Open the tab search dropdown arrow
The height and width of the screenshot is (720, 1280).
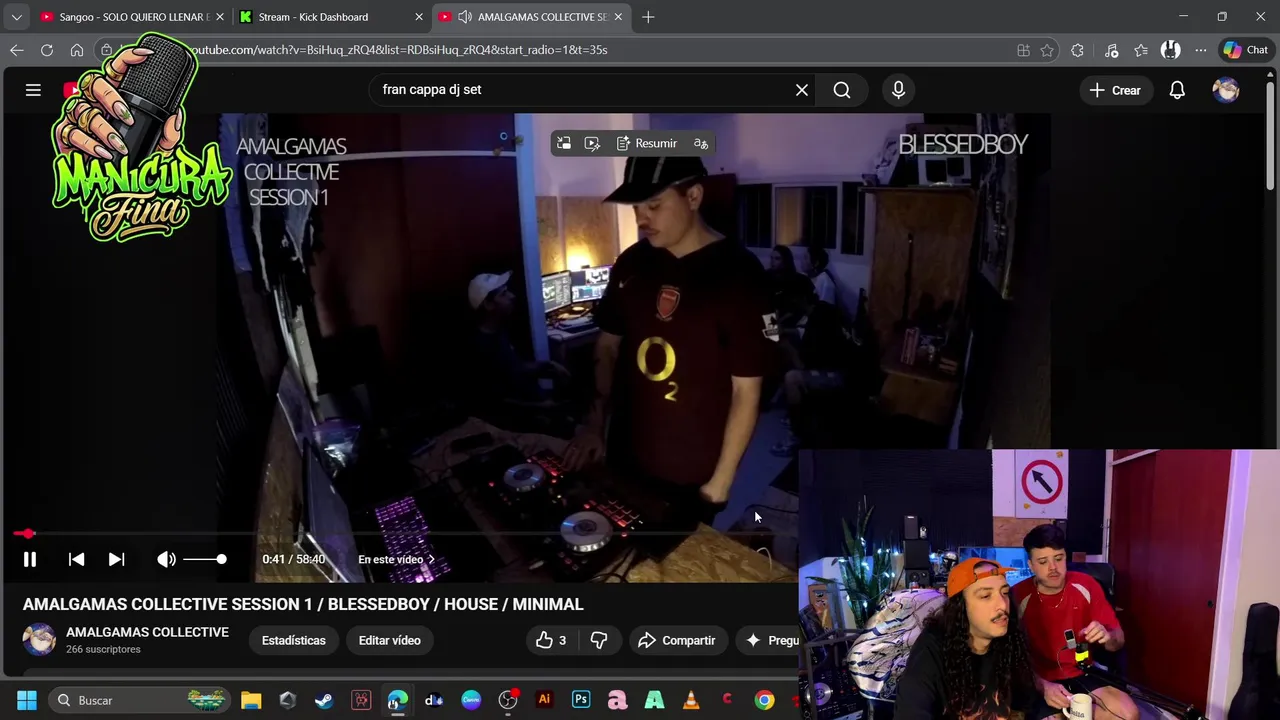point(16,17)
